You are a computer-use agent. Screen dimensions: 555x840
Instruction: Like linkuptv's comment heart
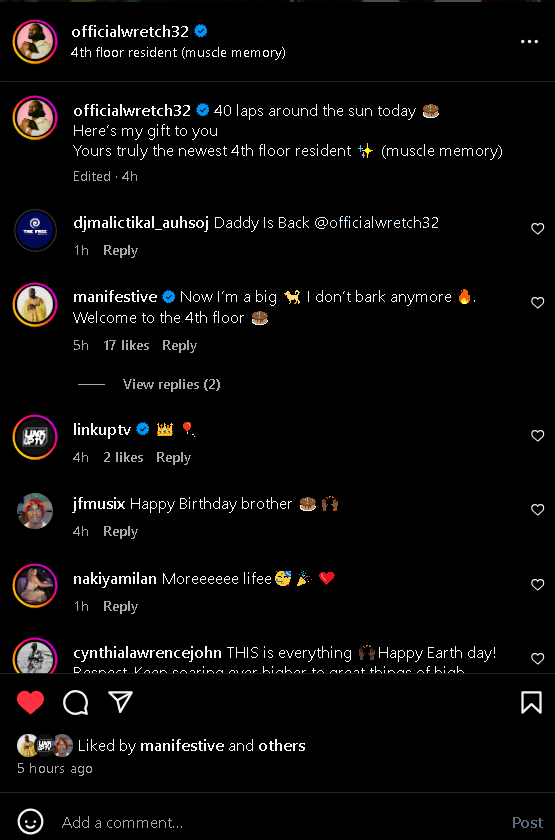click(x=537, y=436)
